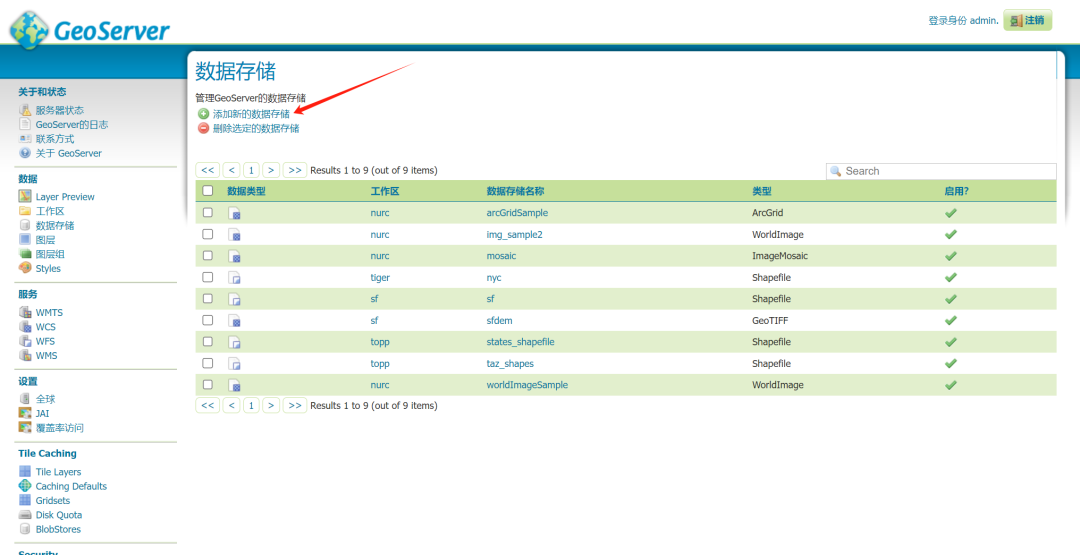Click the WCS service icon
Viewport: 1080px width, 555px height.
tap(25, 326)
